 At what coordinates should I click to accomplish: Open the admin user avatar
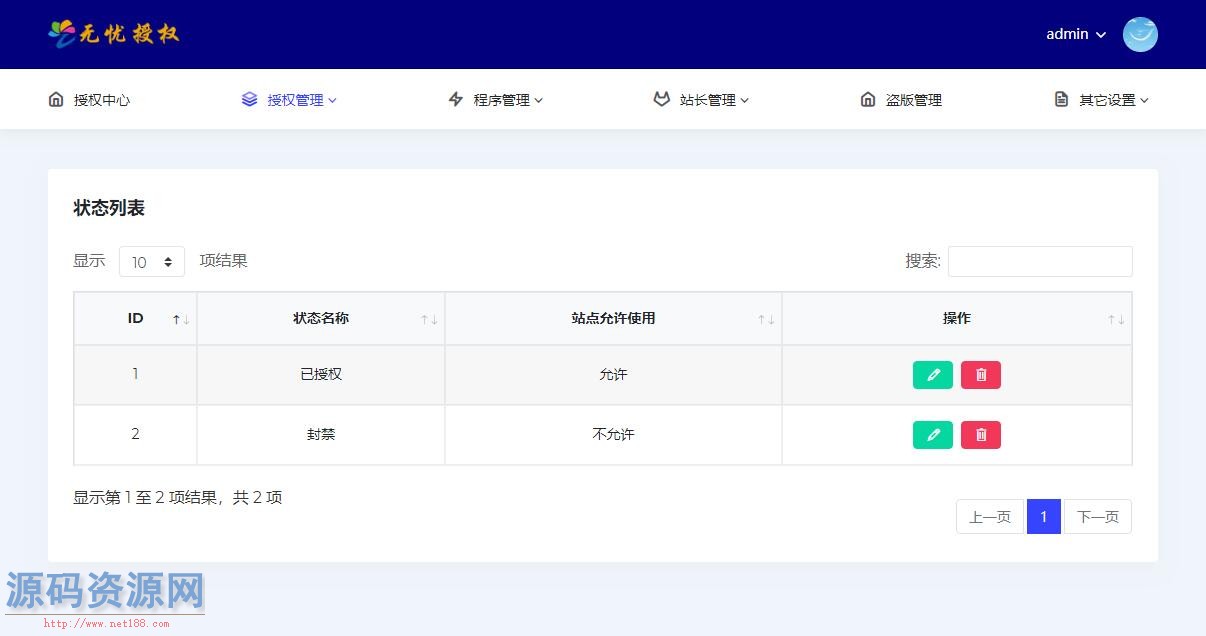(x=1140, y=34)
